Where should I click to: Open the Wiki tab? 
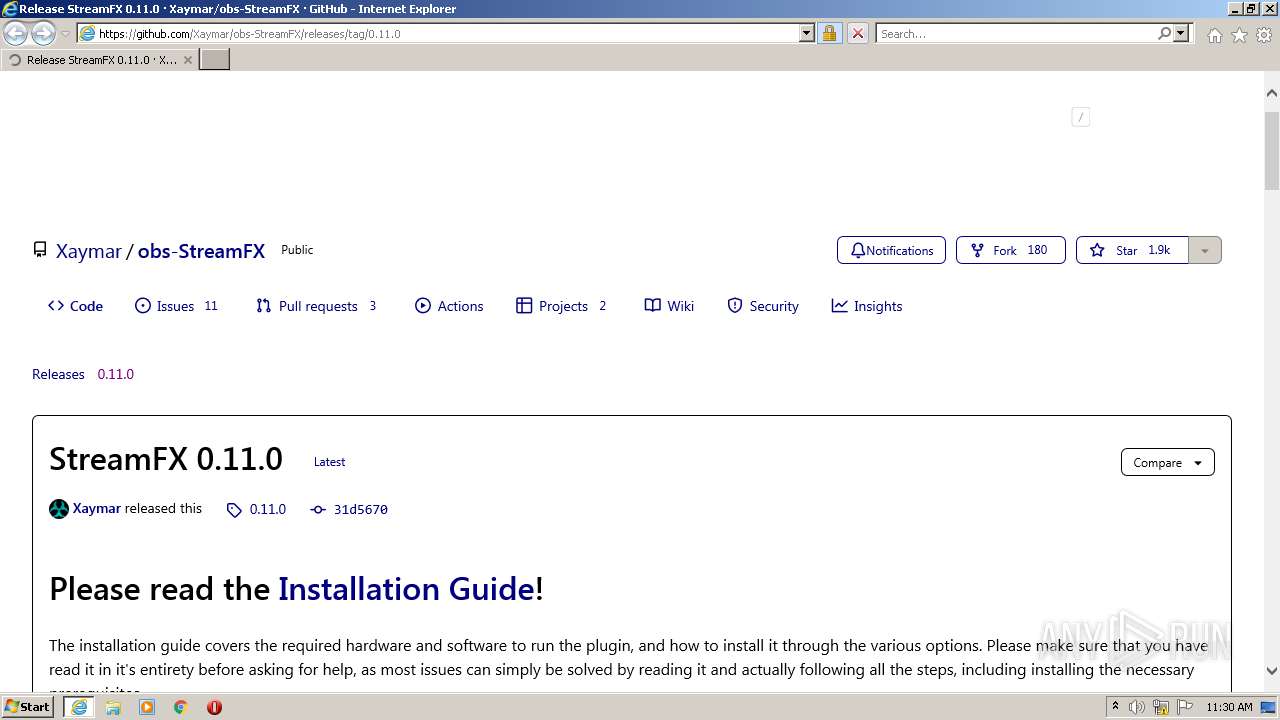coord(669,306)
